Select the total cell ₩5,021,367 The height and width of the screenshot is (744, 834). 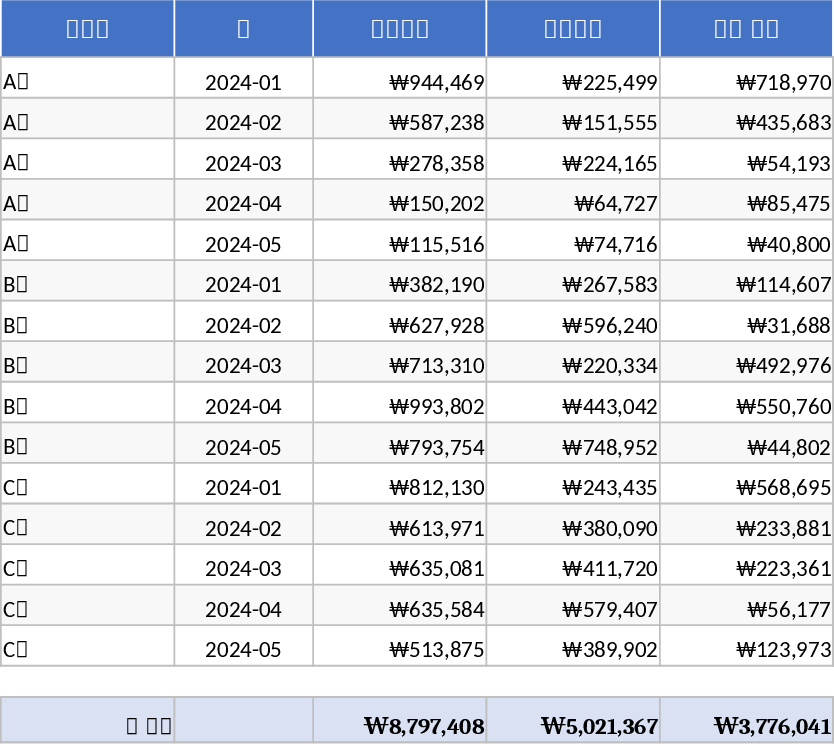pos(573,723)
